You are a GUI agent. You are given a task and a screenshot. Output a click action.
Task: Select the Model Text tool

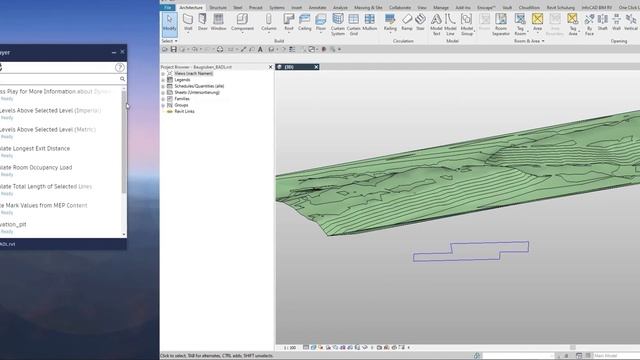(436, 24)
